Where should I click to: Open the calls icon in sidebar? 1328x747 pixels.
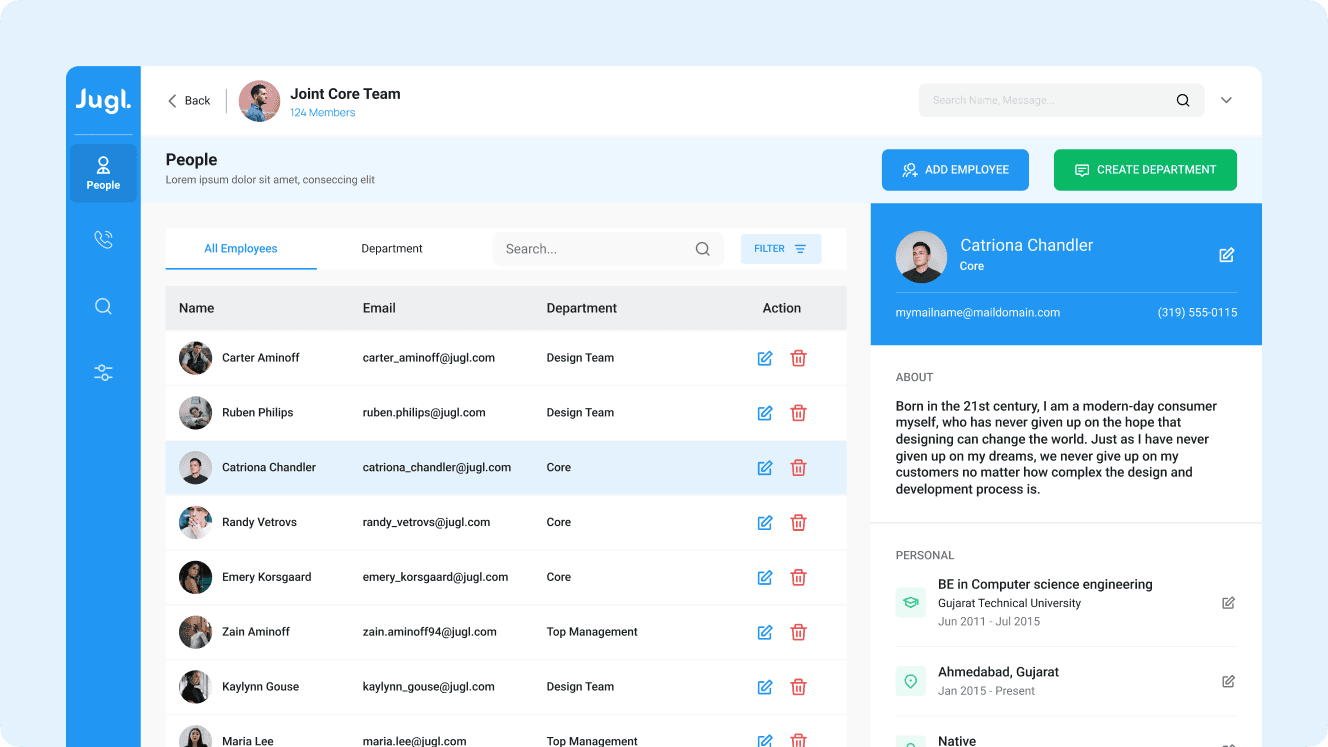[103, 240]
